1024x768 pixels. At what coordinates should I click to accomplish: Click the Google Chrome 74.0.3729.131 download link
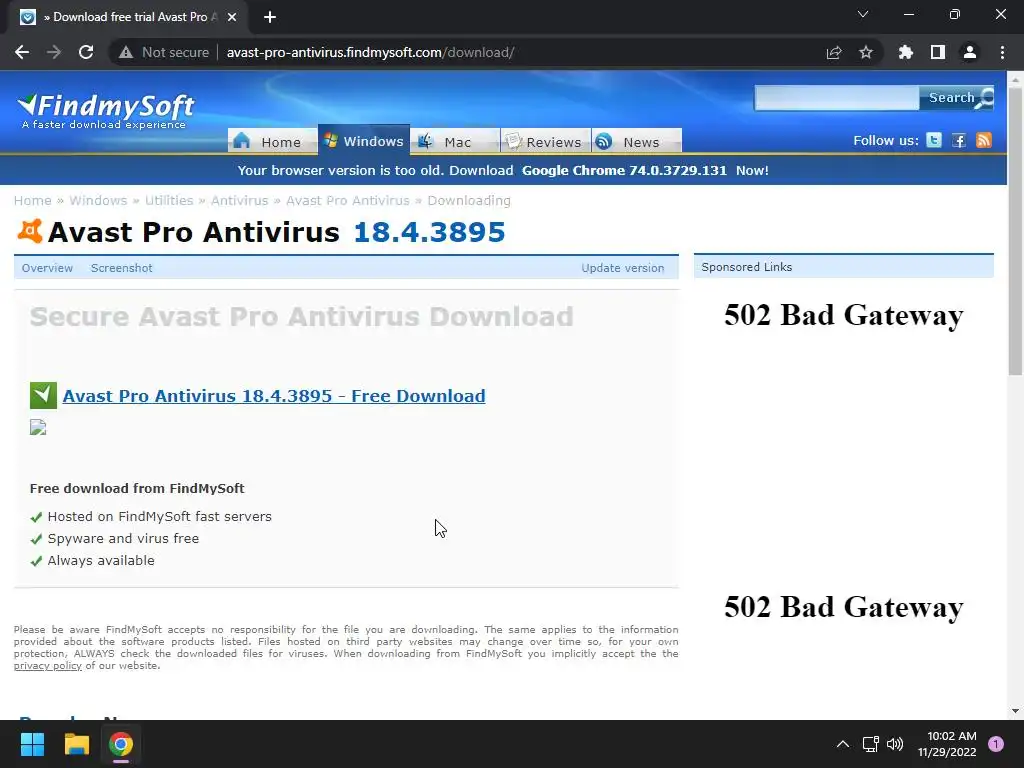pos(624,170)
